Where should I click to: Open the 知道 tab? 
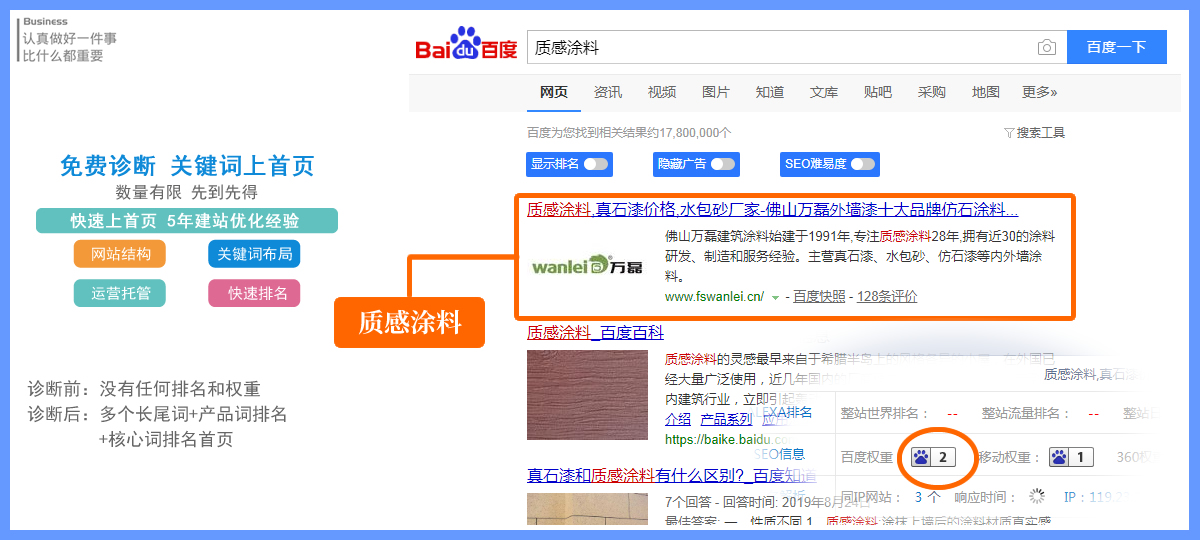tap(769, 92)
